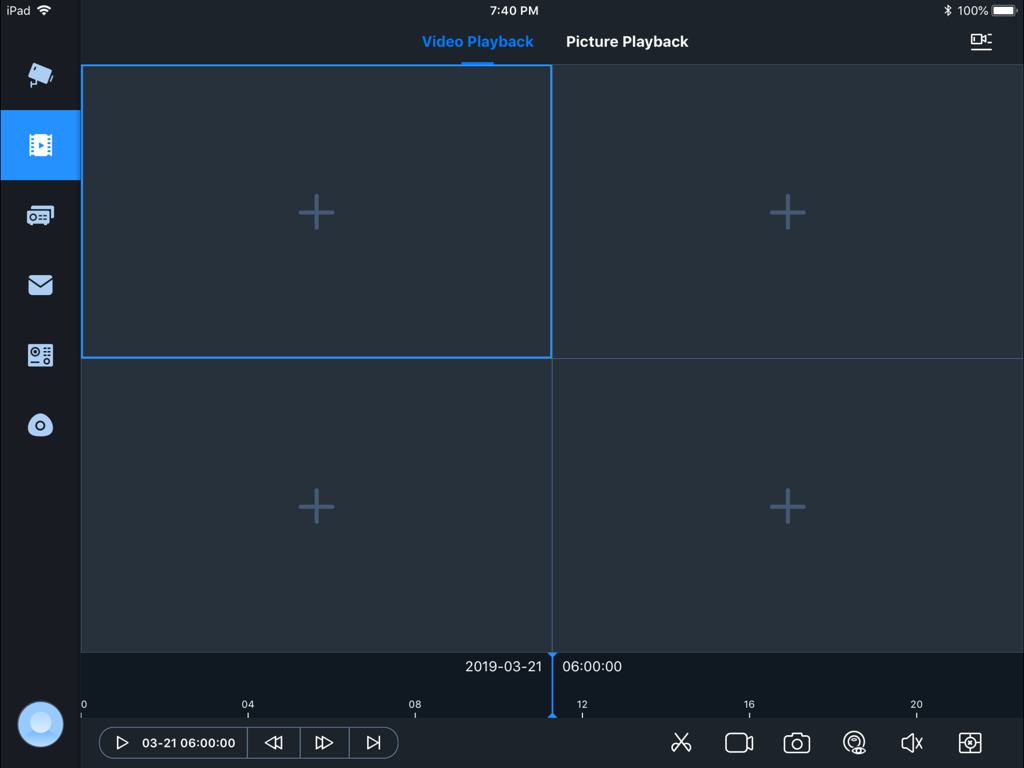Open the local files disc icon
The image size is (1024, 768).
coord(40,424)
